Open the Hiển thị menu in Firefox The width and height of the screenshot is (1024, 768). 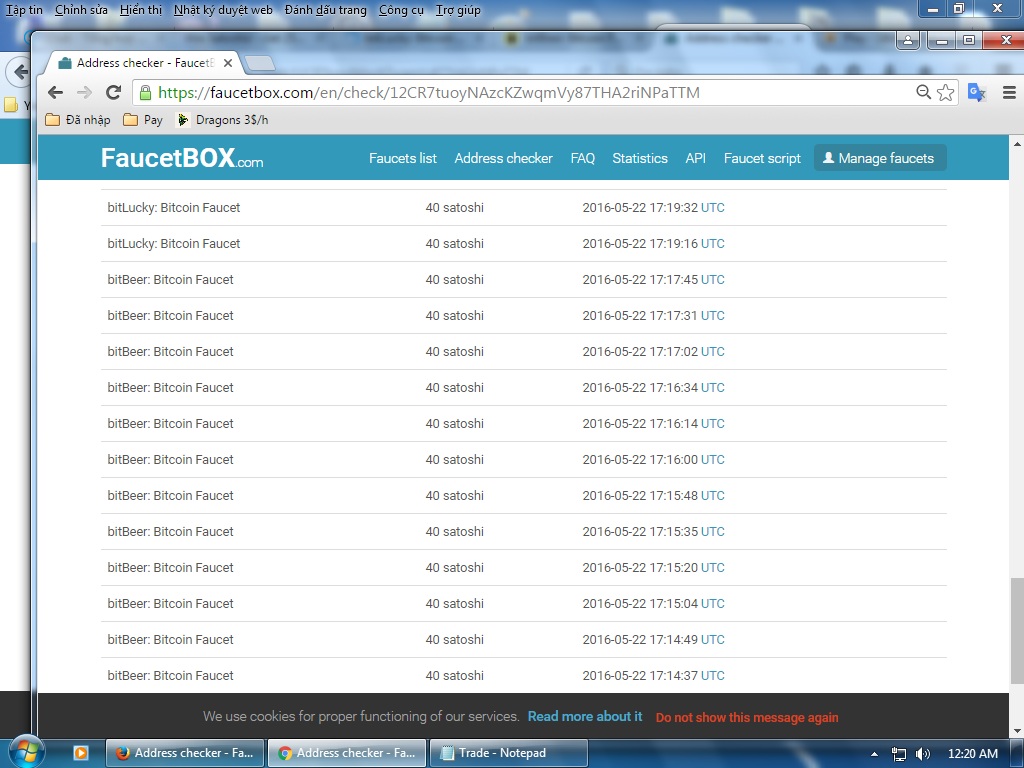140,10
